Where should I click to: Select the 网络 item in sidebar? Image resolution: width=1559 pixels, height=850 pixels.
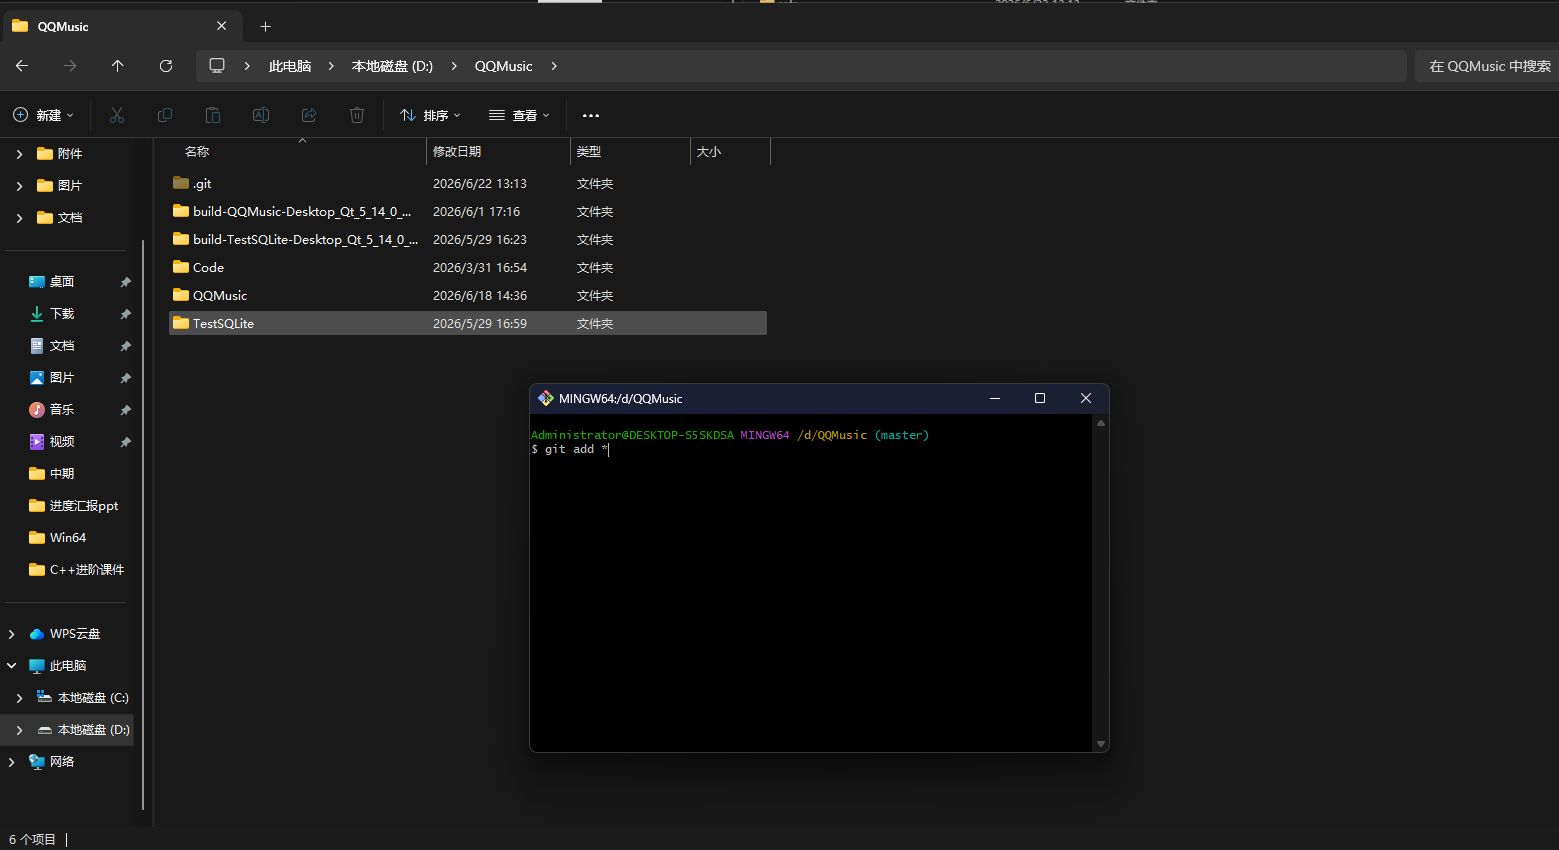pos(62,762)
